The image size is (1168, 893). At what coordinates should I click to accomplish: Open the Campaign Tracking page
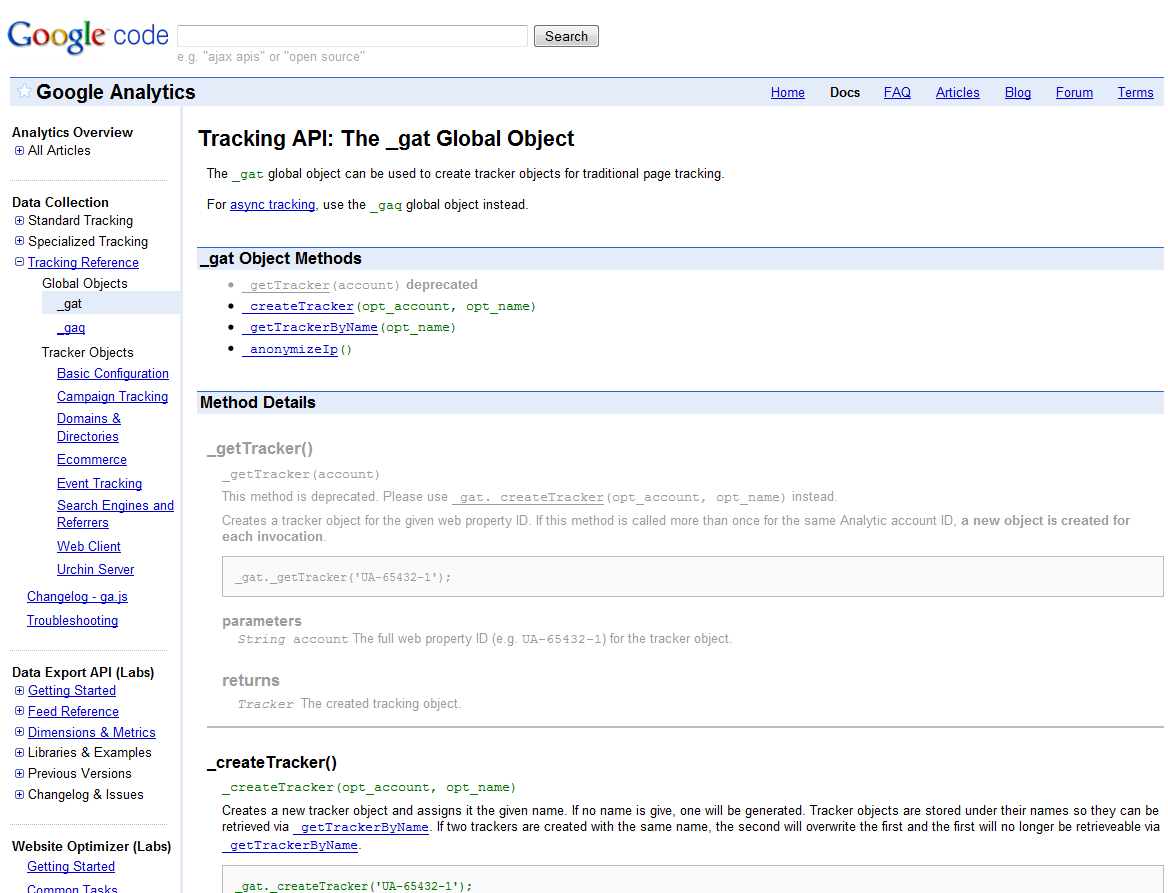(112, 396)
